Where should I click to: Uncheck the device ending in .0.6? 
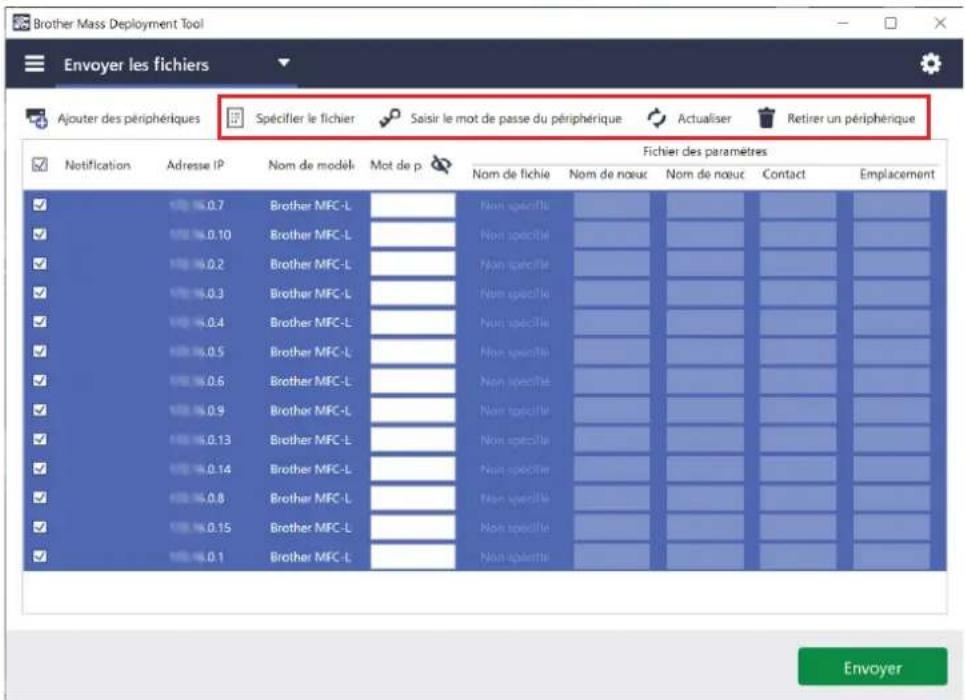39,380
